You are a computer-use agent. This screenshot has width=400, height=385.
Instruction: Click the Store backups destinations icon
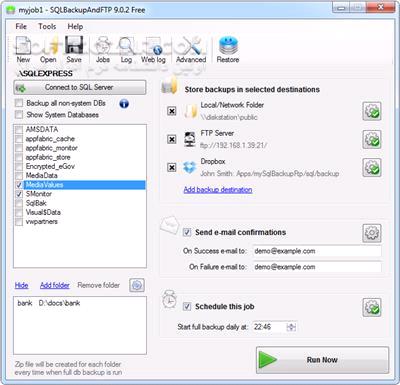(170, 85)
